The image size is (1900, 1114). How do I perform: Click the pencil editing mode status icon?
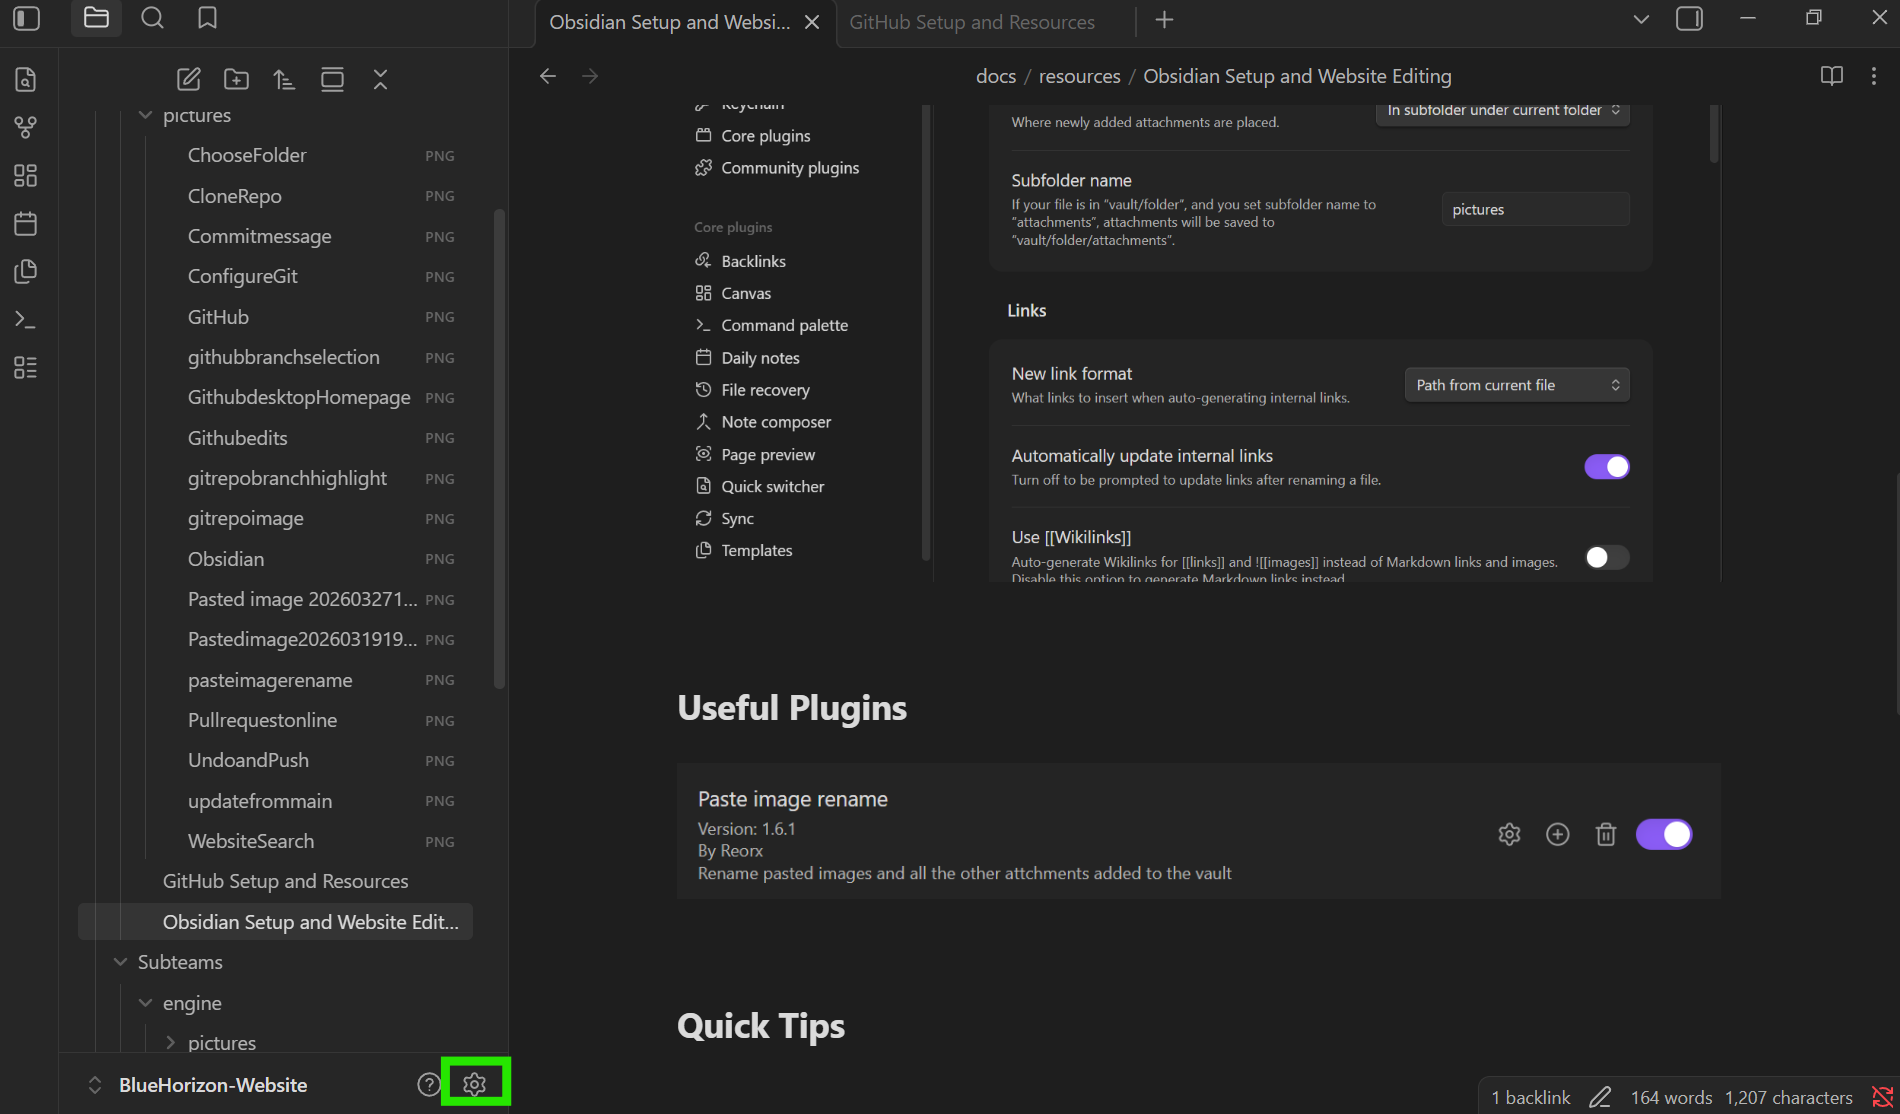point(1600,1097)
